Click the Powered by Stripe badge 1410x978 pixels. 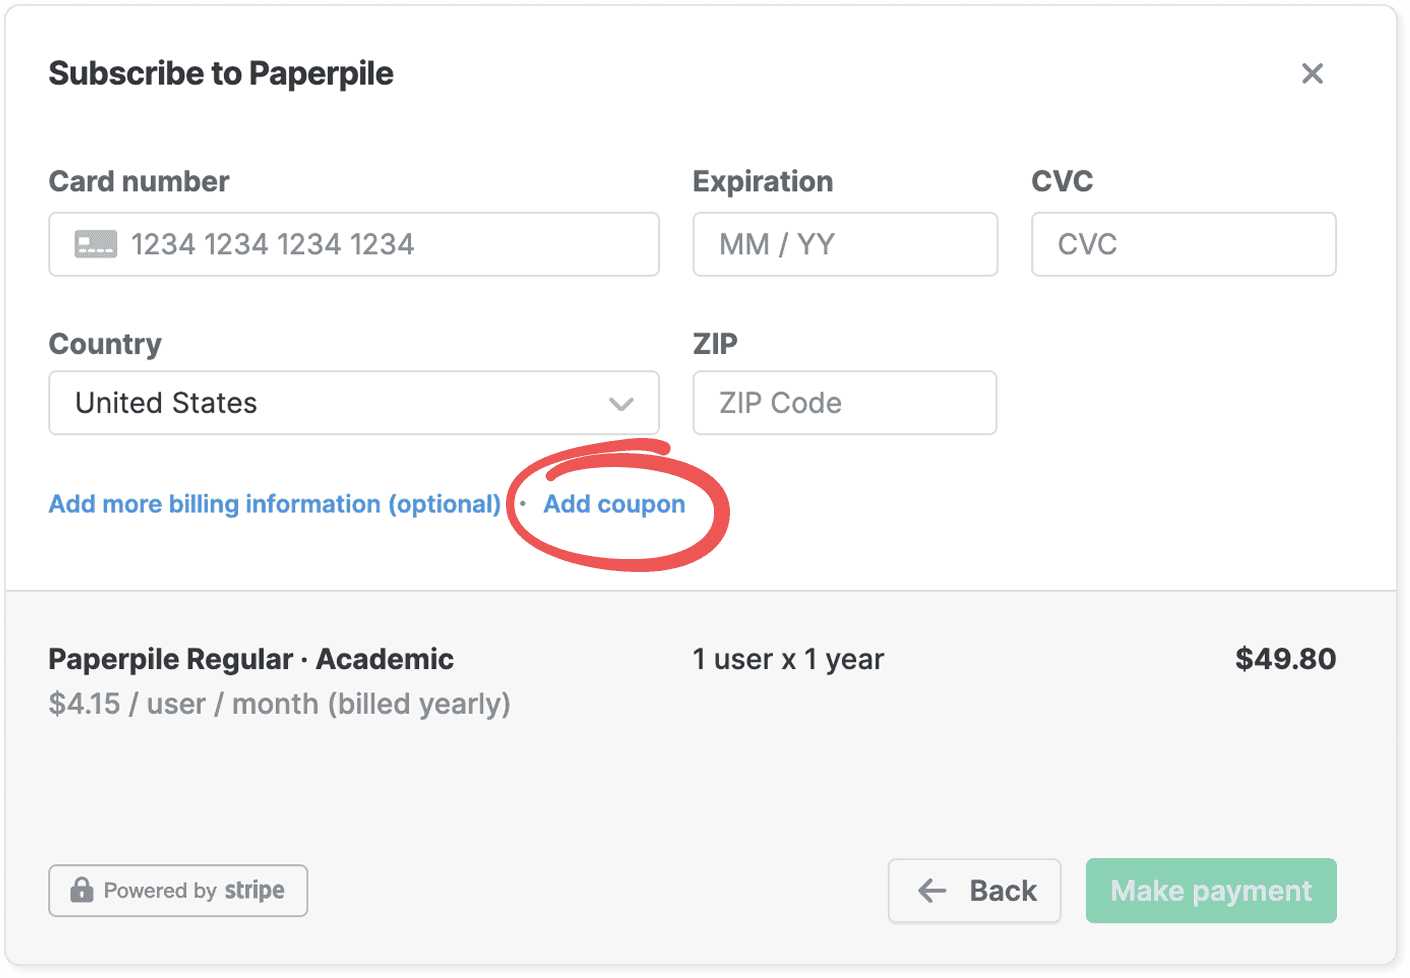178,891
